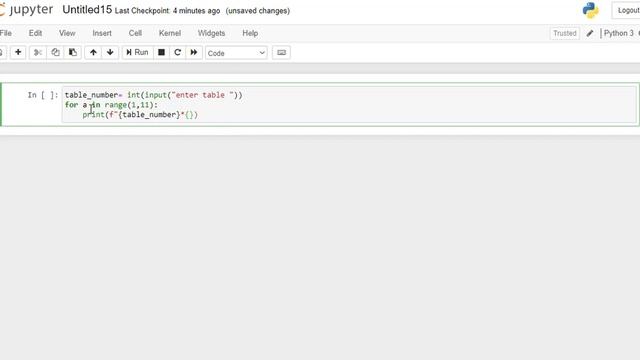The image size is (640, 360).
Task: Click the Last Checkpoint status text
Action: [x=167, y=11]
